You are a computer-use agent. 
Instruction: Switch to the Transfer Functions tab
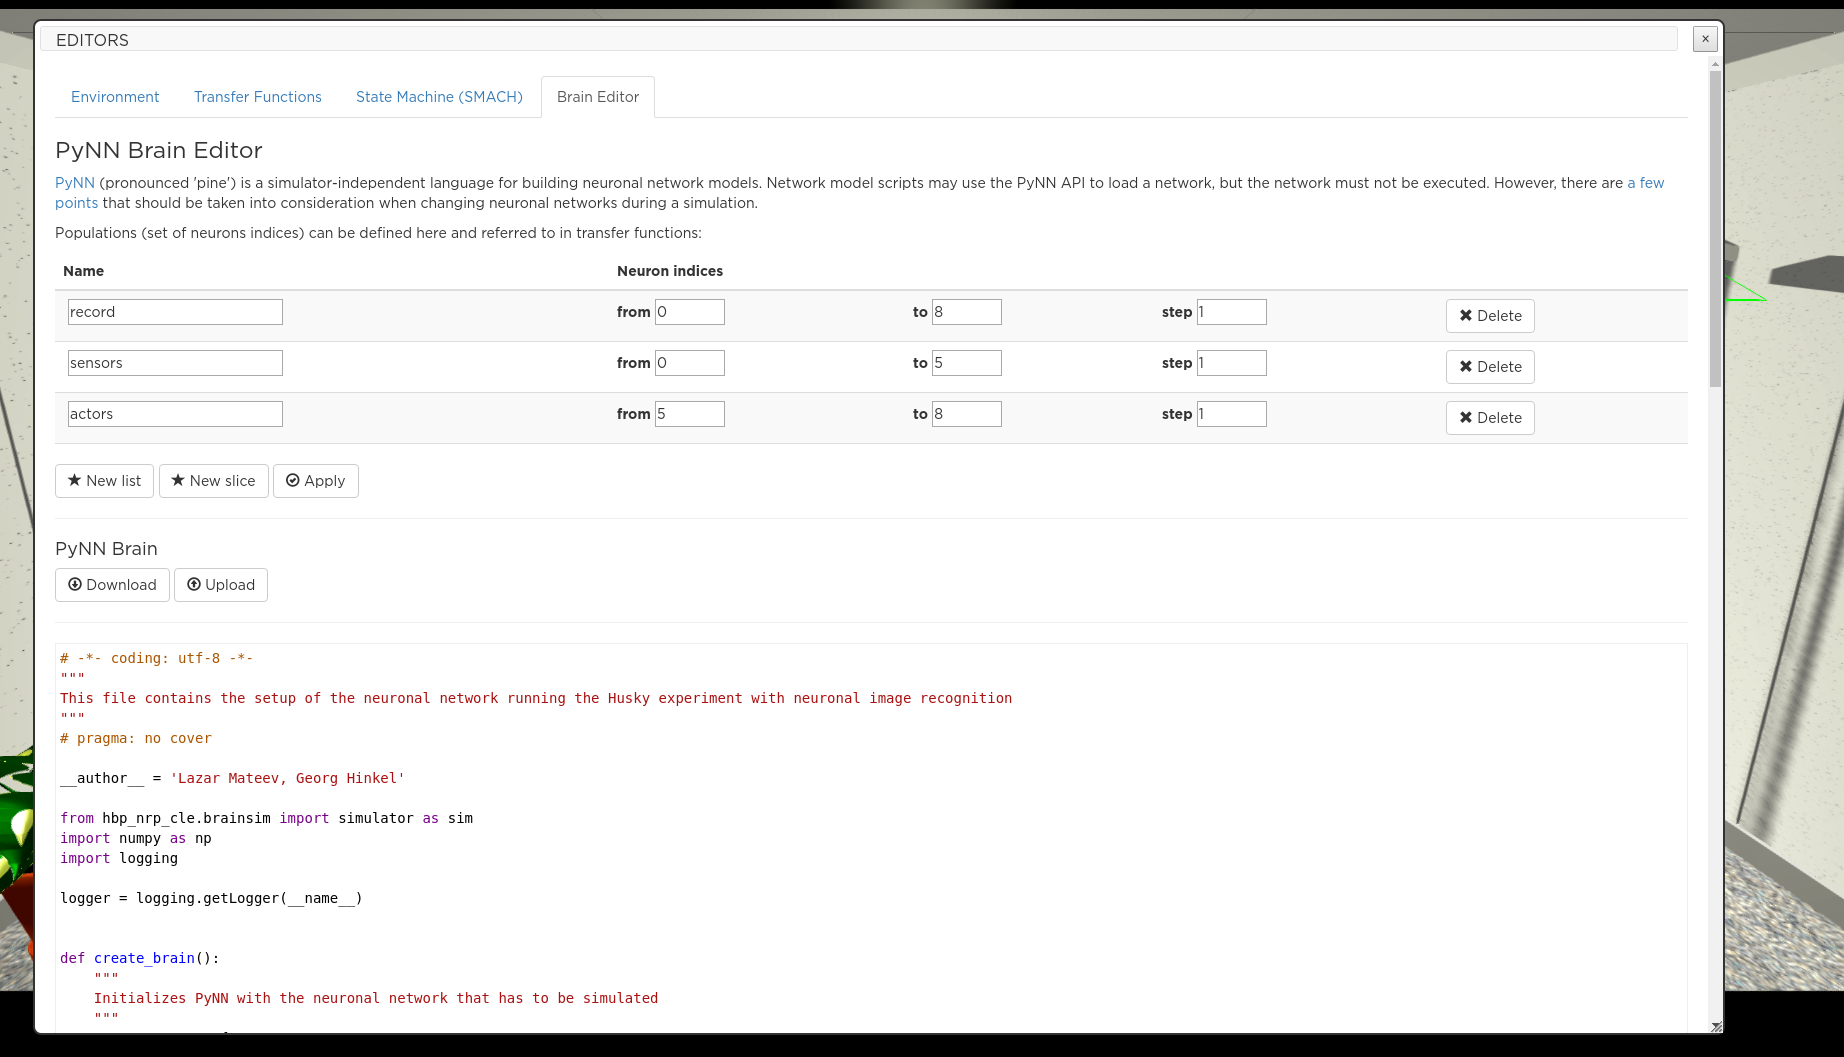[258, 97]
